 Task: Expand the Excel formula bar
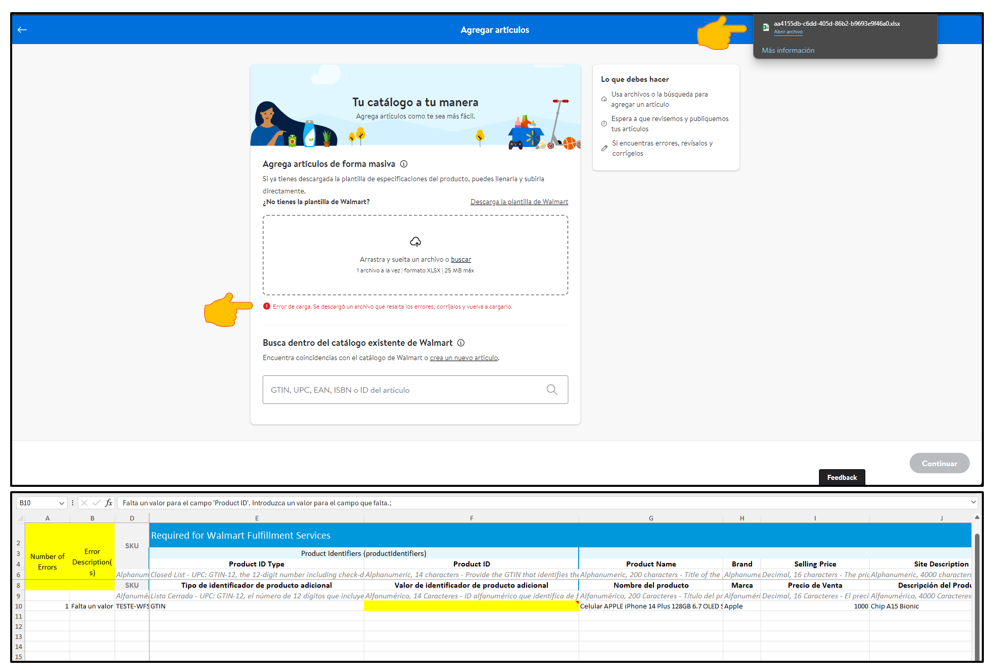coord(973,503)
